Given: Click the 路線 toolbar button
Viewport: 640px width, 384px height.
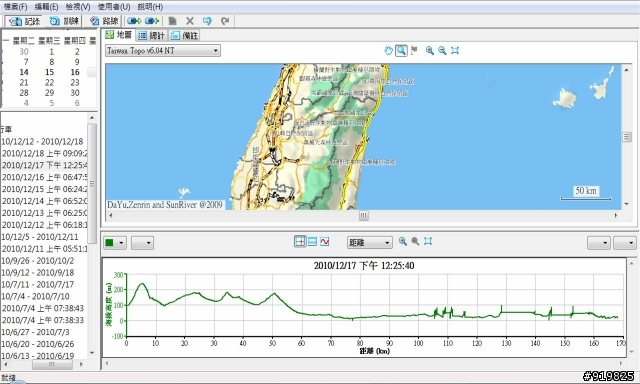Looking at the screenshot, I should (x=104, y=21).
